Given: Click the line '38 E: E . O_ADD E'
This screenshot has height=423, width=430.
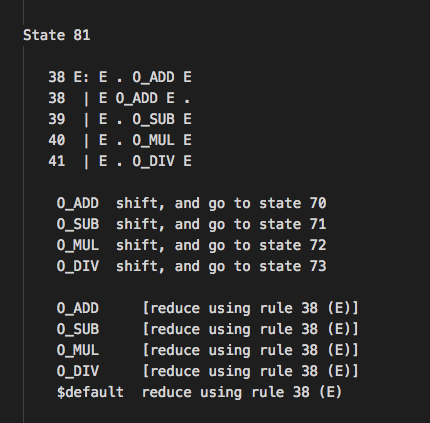Looking at the screenshot, I should point(120,77).
